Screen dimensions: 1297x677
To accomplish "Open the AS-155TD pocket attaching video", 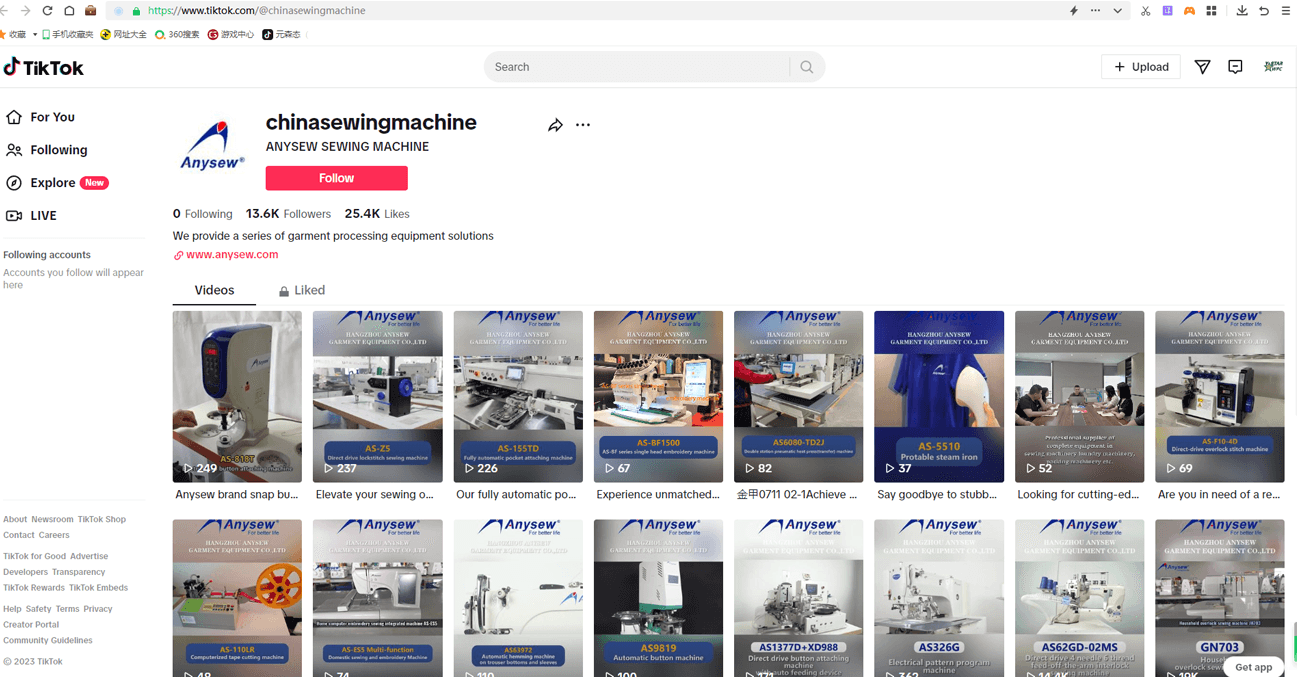I will (x=518, y=397).
